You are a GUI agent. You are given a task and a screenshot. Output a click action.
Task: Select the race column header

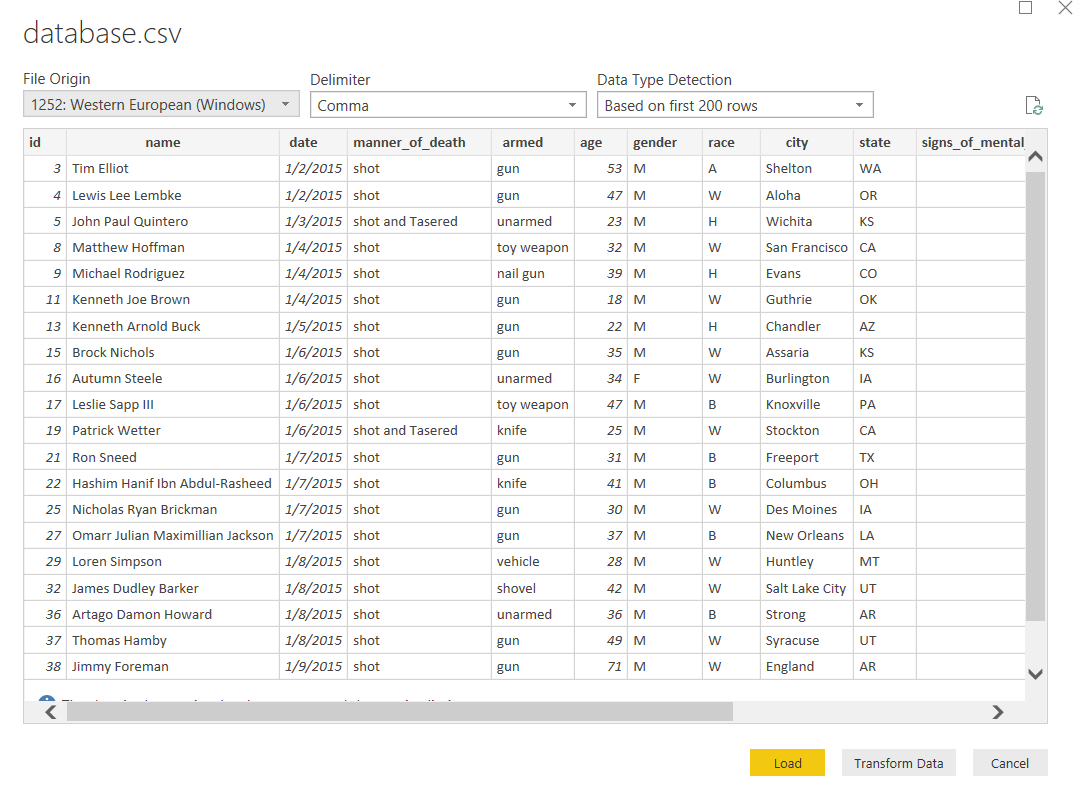[731, 143]
